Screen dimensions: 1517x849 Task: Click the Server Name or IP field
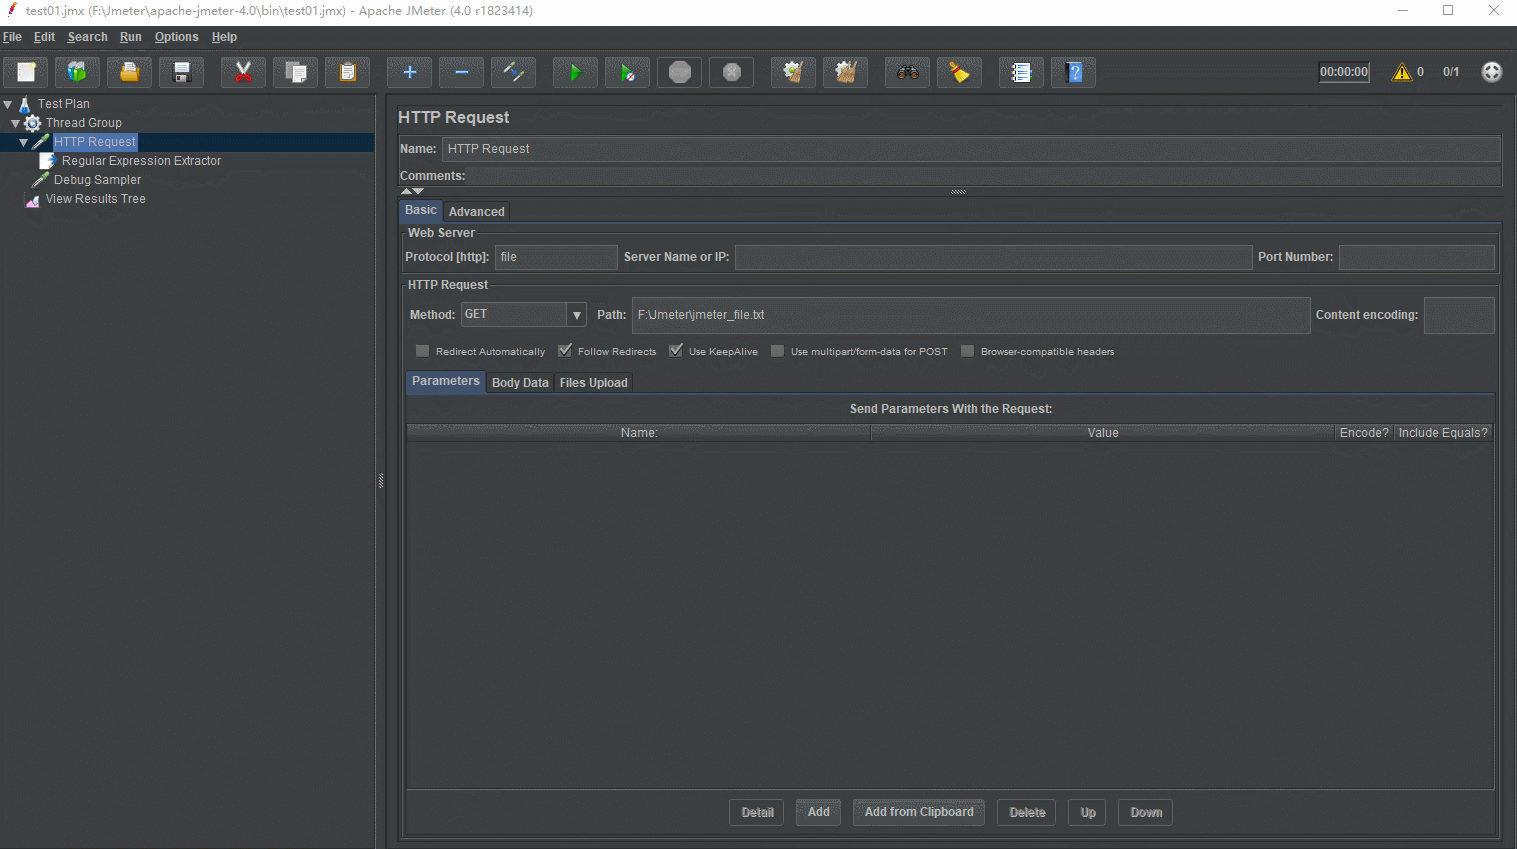pyautogui.click(x=994, y=257)
